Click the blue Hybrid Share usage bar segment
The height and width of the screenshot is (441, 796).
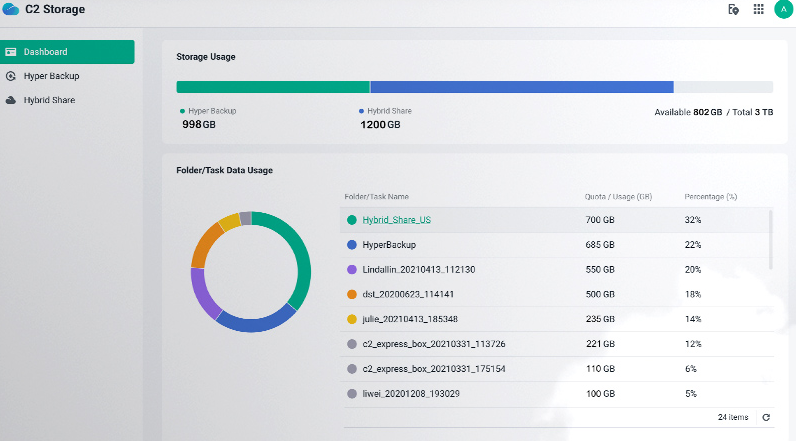coord(521,87)
